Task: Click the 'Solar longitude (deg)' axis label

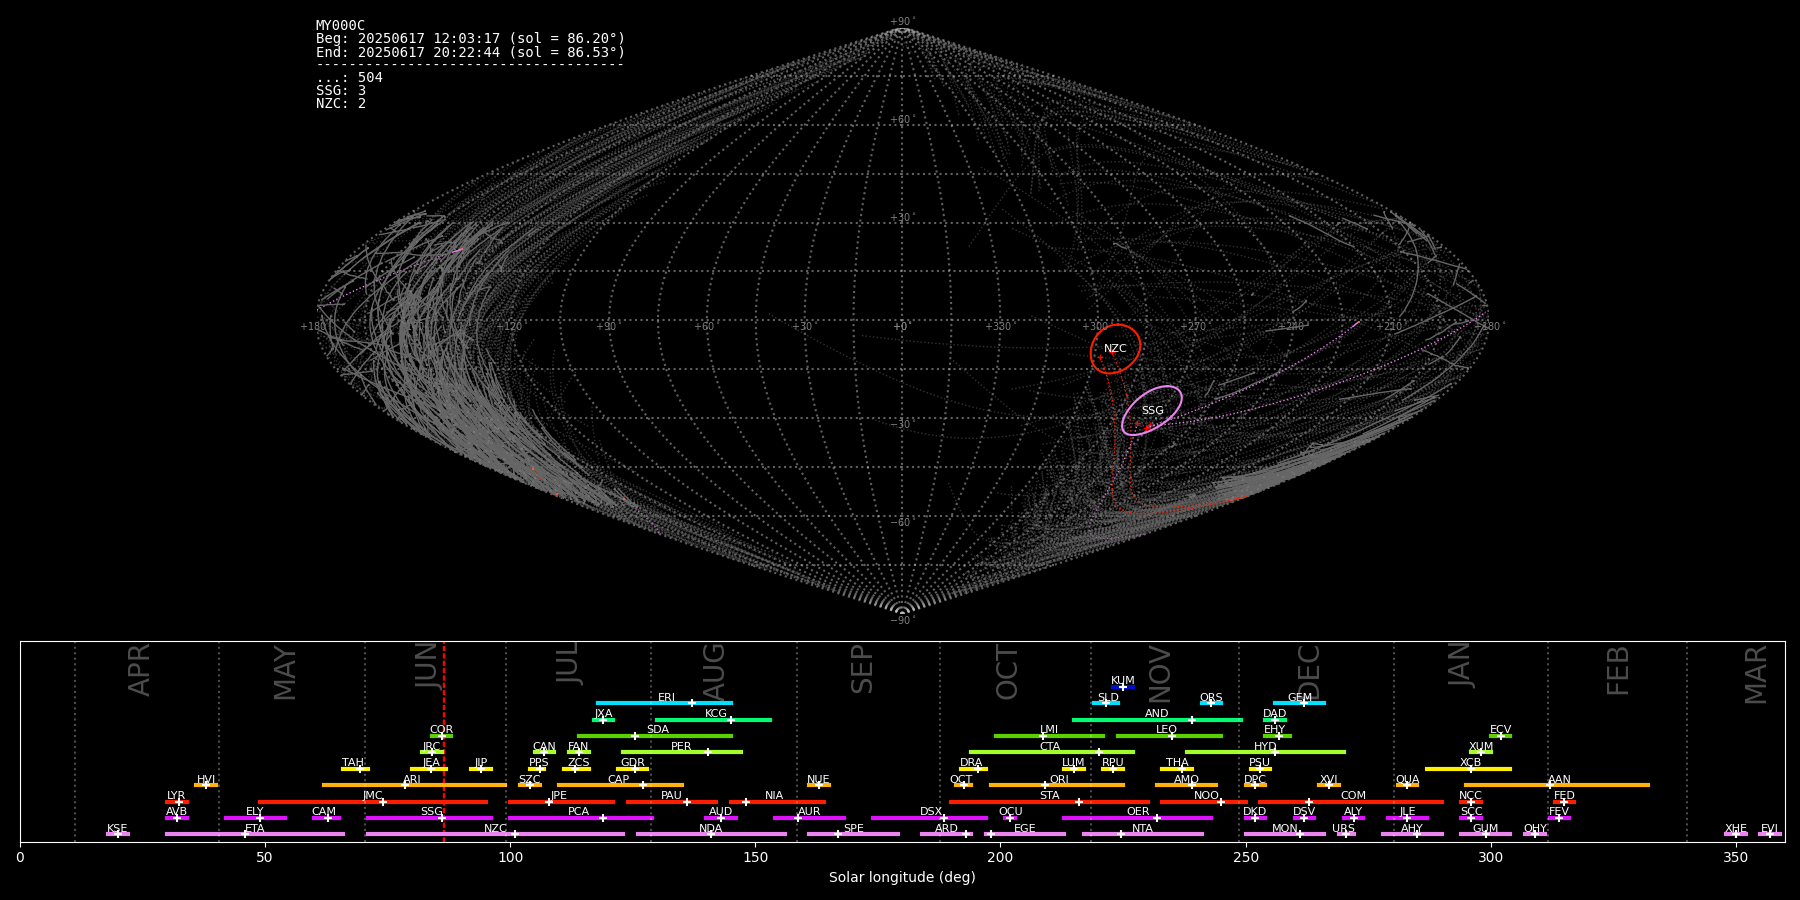Action: tap(902, 878)
